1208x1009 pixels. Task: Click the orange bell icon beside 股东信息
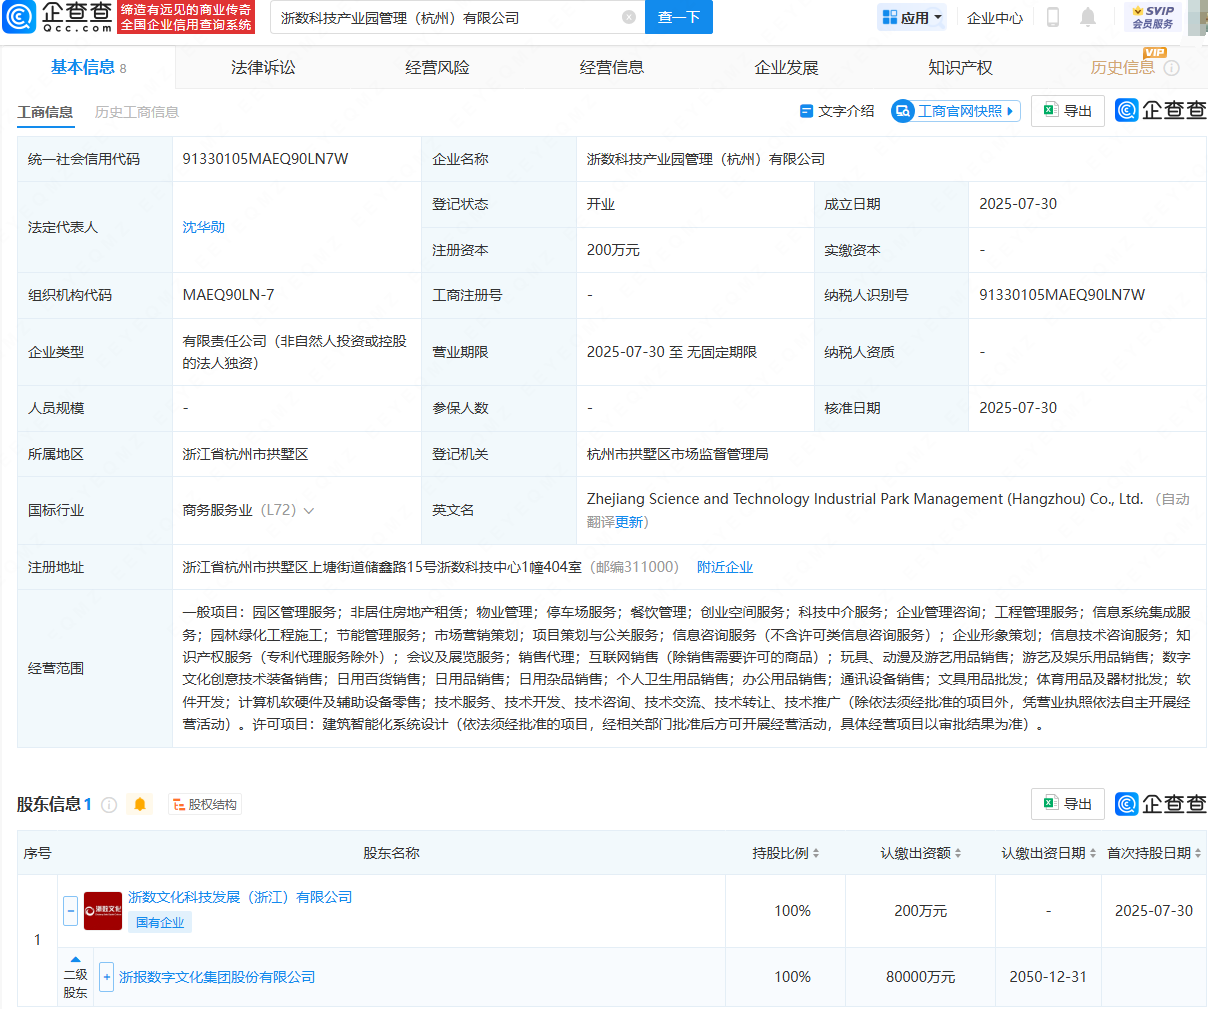pos(140,804)
